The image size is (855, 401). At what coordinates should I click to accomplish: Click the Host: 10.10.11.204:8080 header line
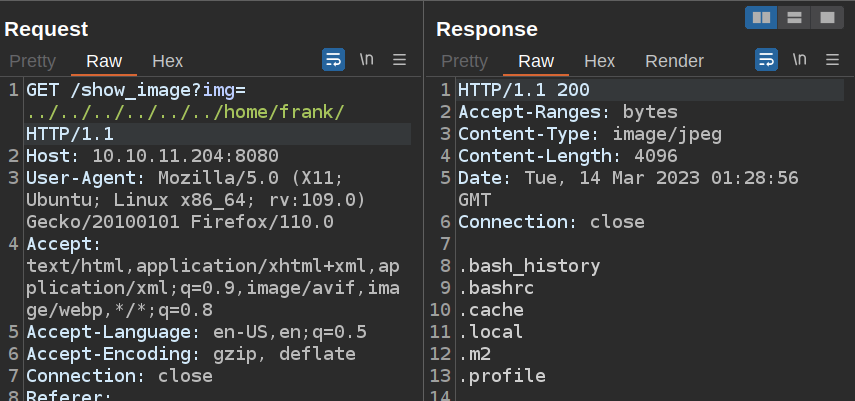[x=152, y=156]
